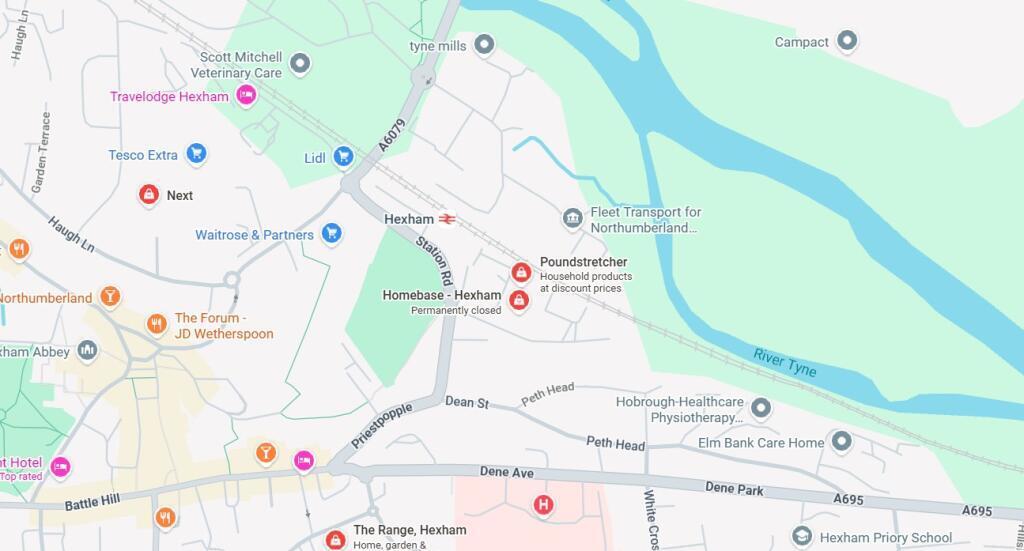This screenshot has width=1024, height=551.
Task: Click the Hexham railway station icon
Action: coord(447,219)
